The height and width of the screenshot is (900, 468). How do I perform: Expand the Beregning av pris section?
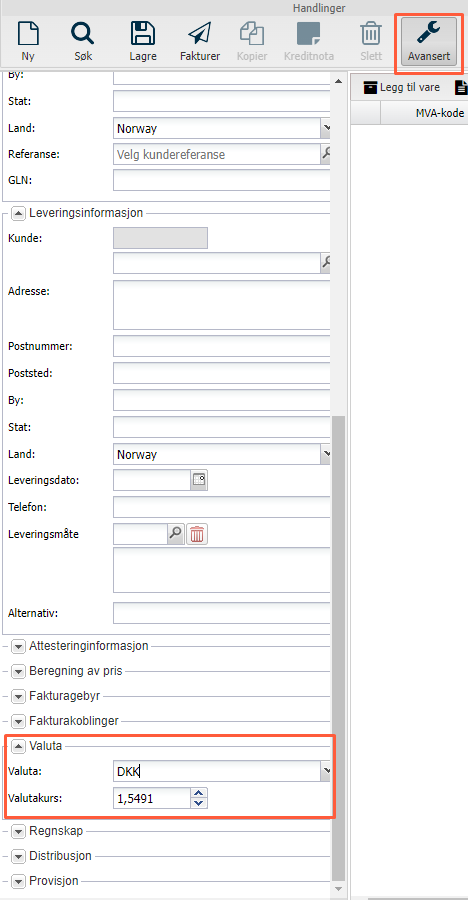tap(19, 670)
